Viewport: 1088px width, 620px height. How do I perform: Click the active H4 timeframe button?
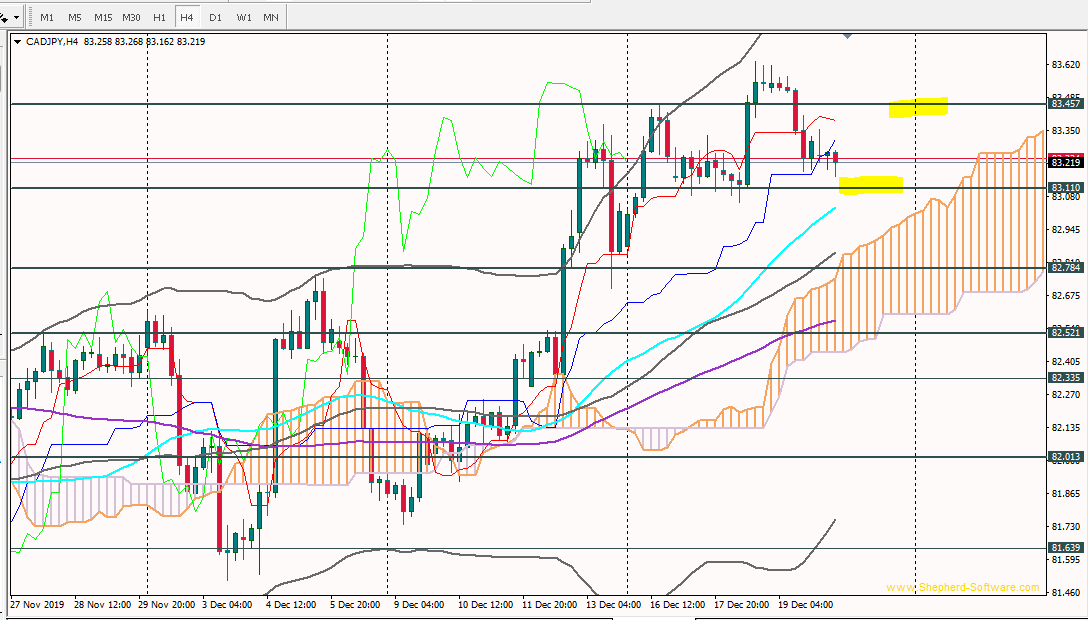pos(187,18)
